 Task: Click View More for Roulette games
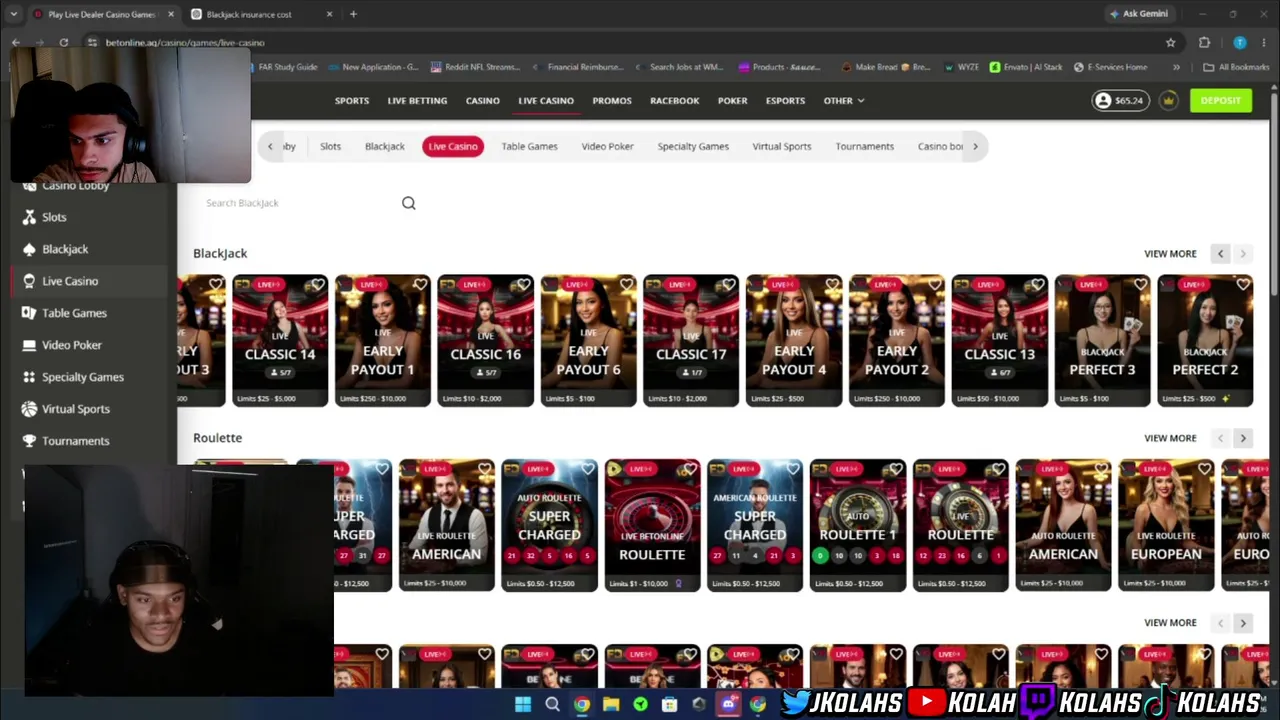pos(1170,438)
